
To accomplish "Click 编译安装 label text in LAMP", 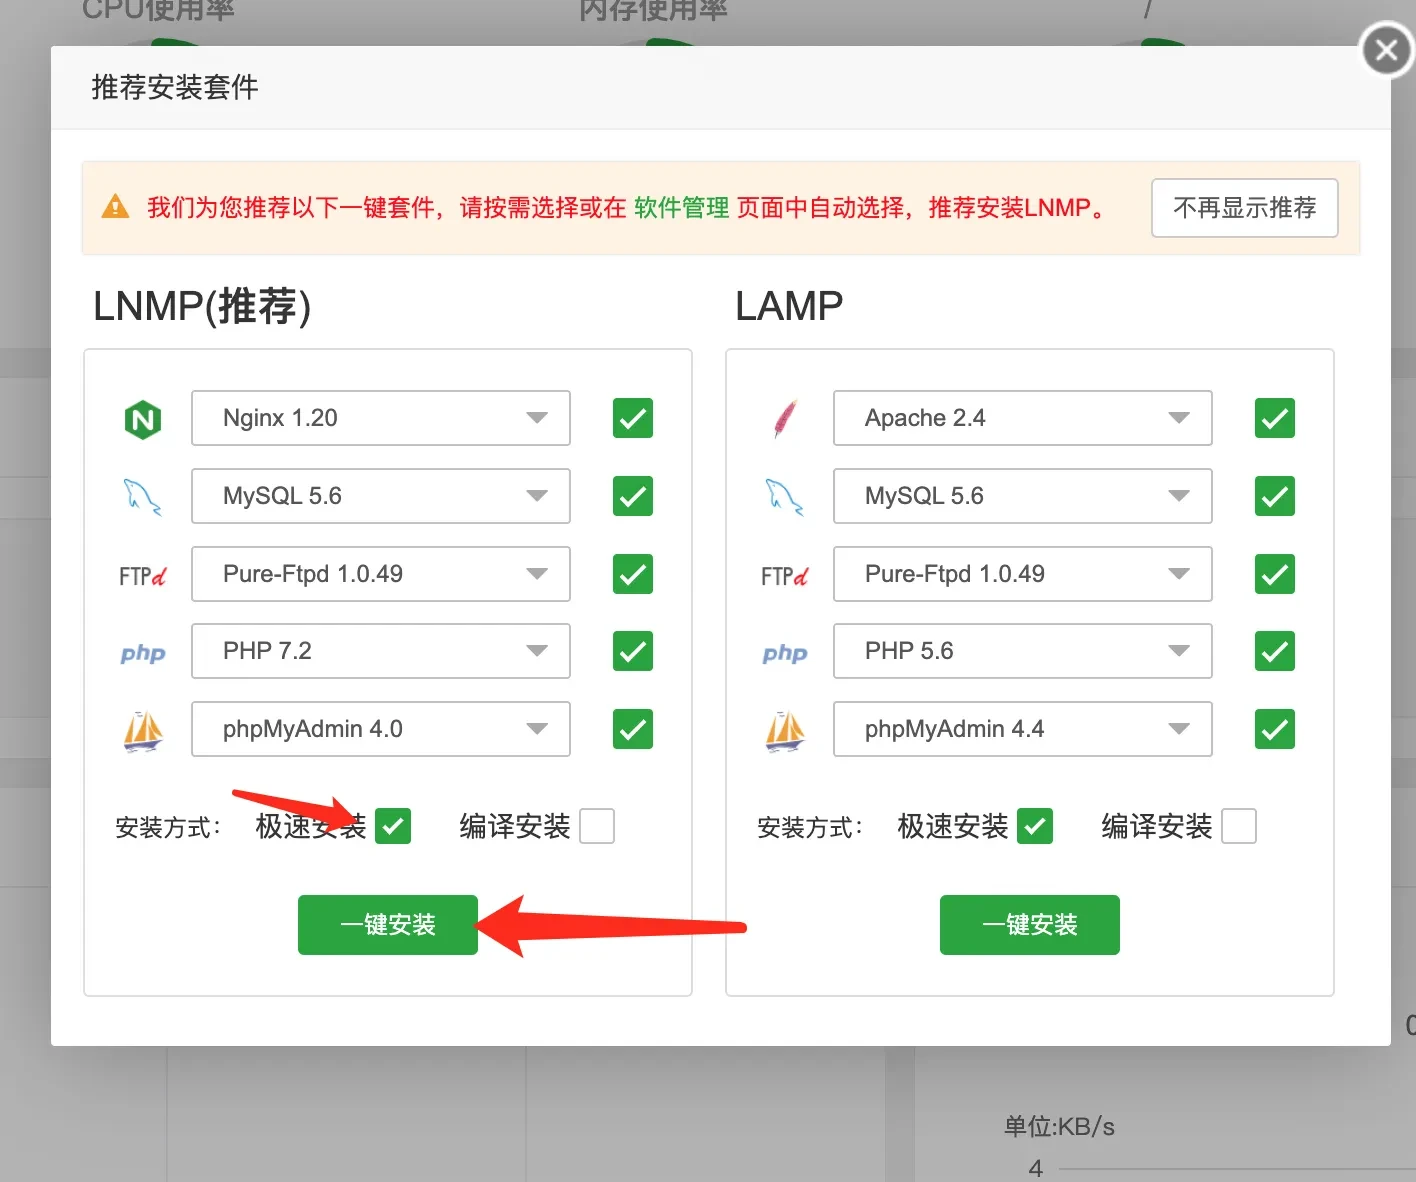I will tap(1157, 826).
